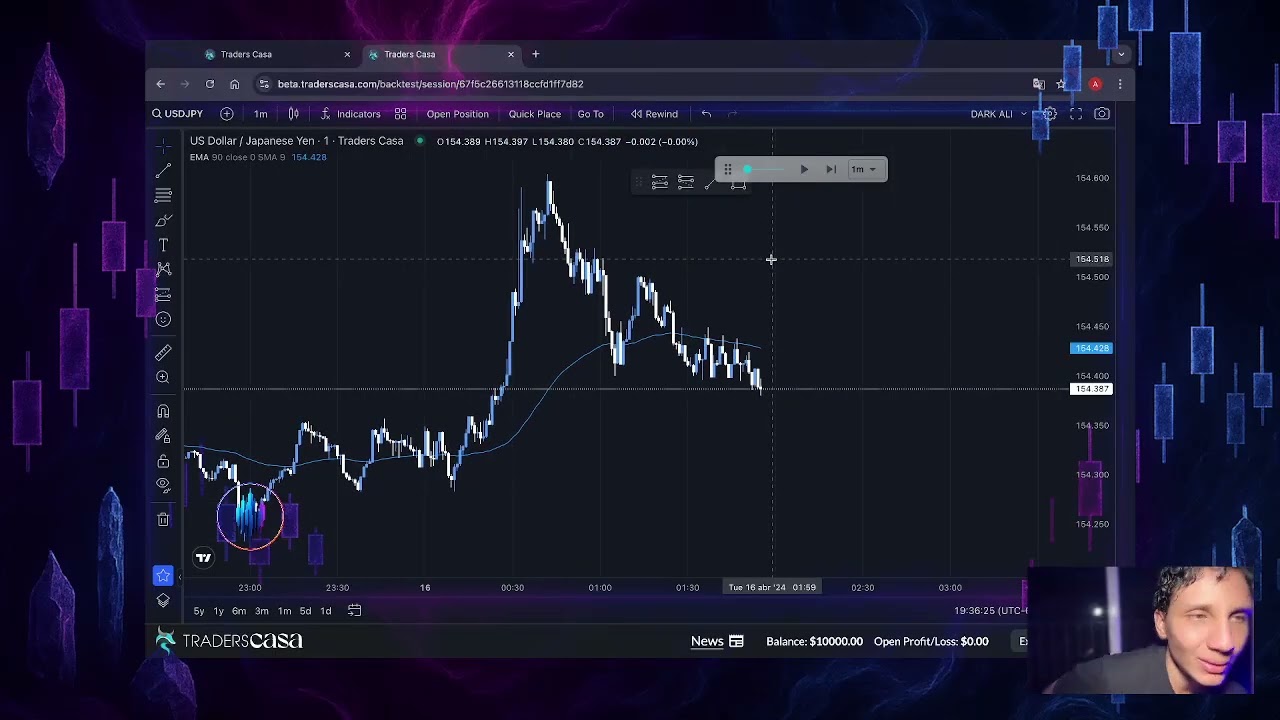1280x720 pixels.
Task: Select the 1m date range at bottom
Action: point(284,611)
